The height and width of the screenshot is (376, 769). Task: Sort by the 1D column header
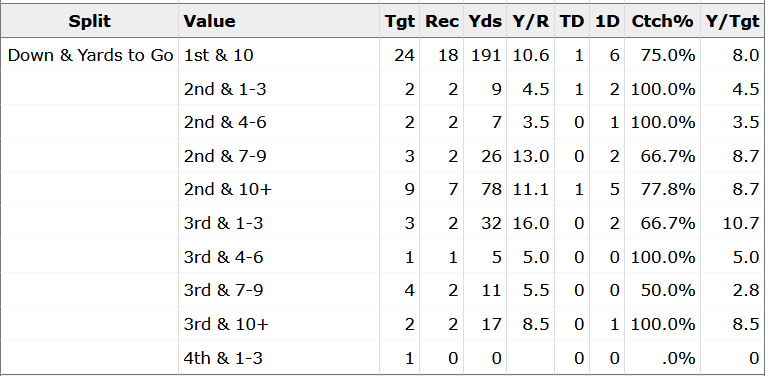pos(607,21)
